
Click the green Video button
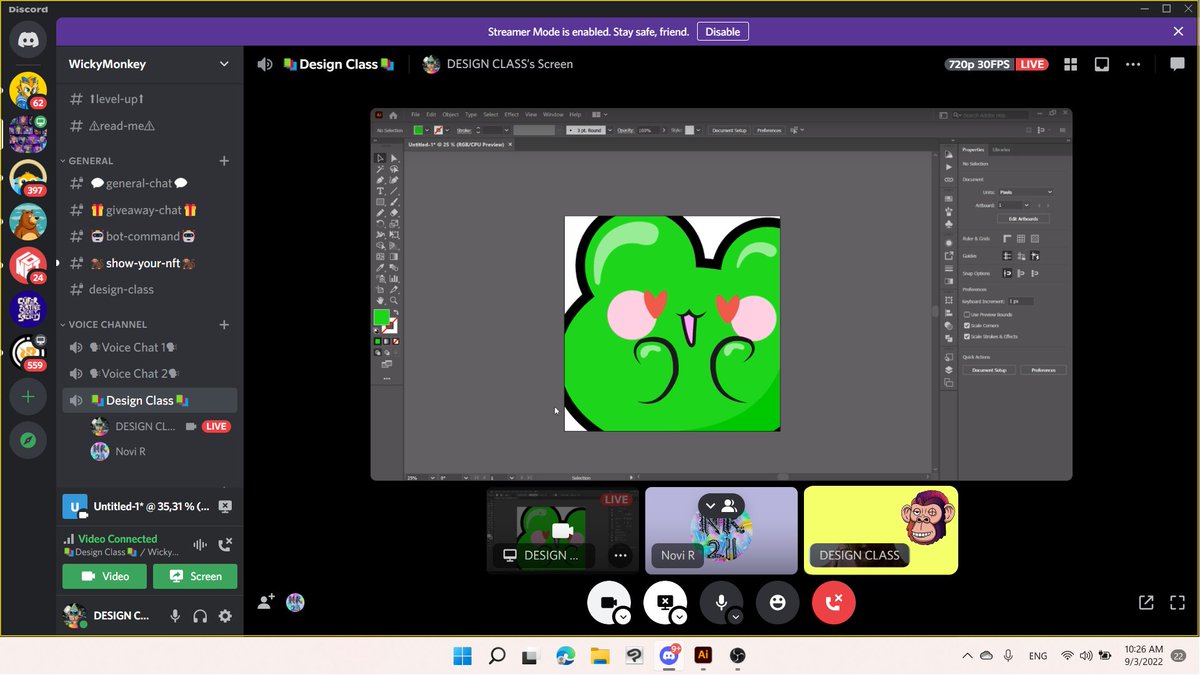(x=105, y=576)
